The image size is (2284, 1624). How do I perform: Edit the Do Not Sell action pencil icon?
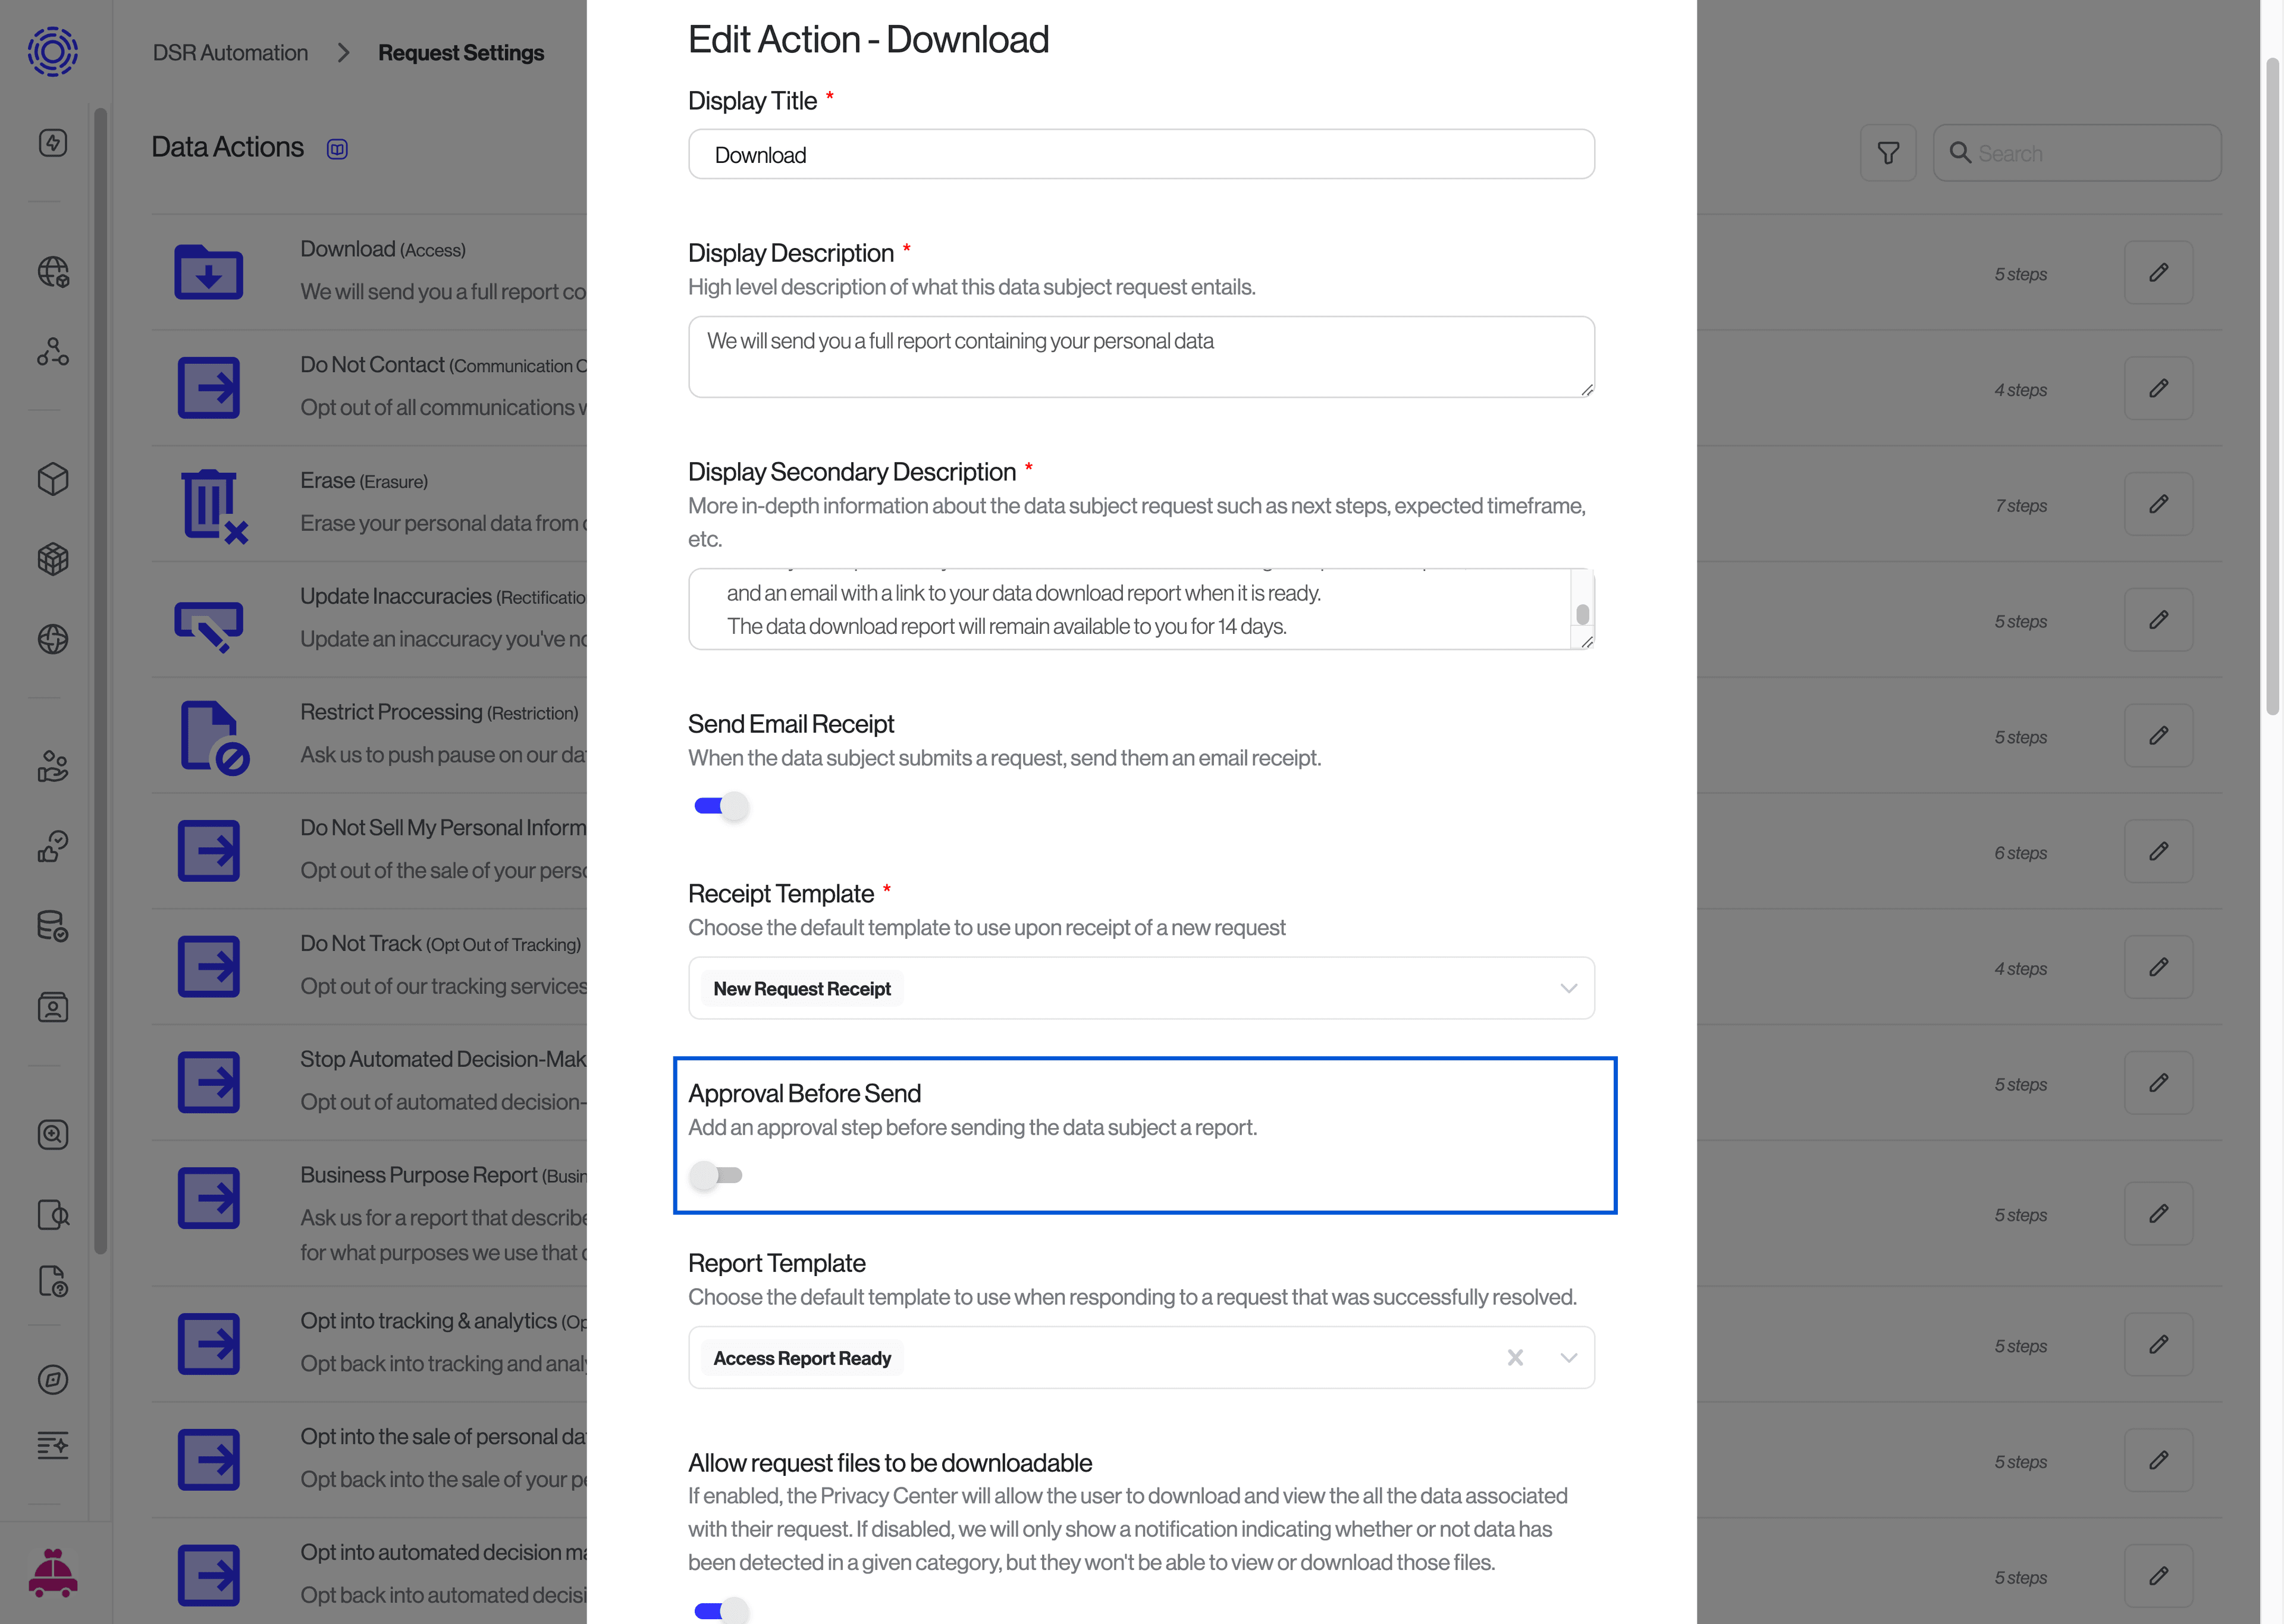coord(2158,851)
